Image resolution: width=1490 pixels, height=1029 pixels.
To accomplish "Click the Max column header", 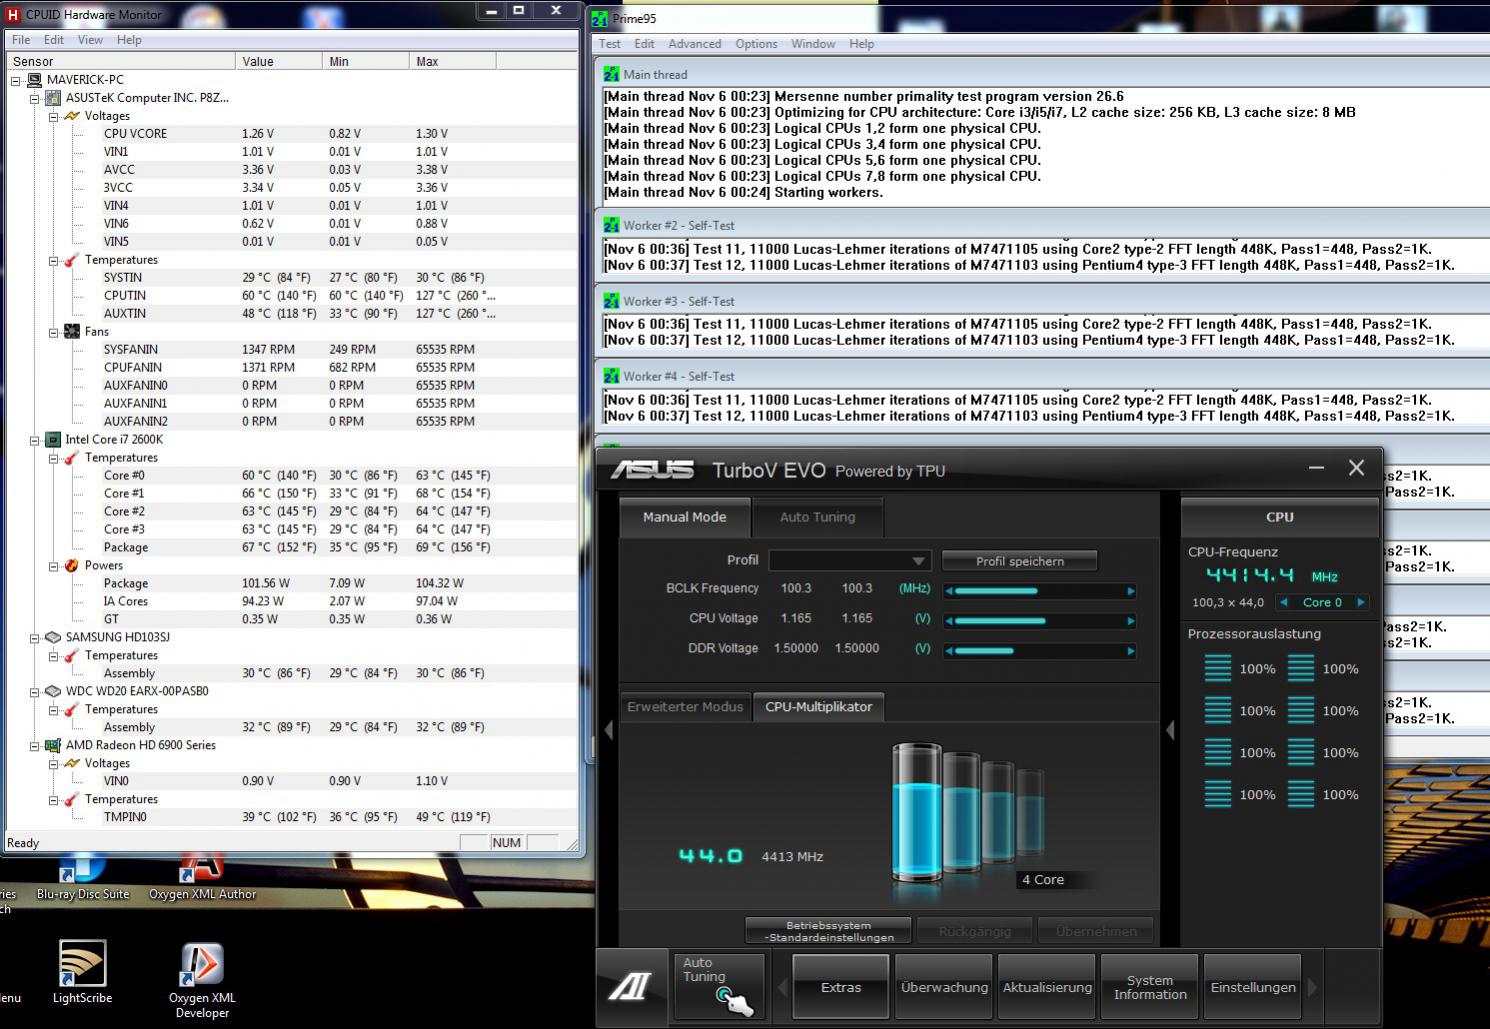I will [453, 61].
